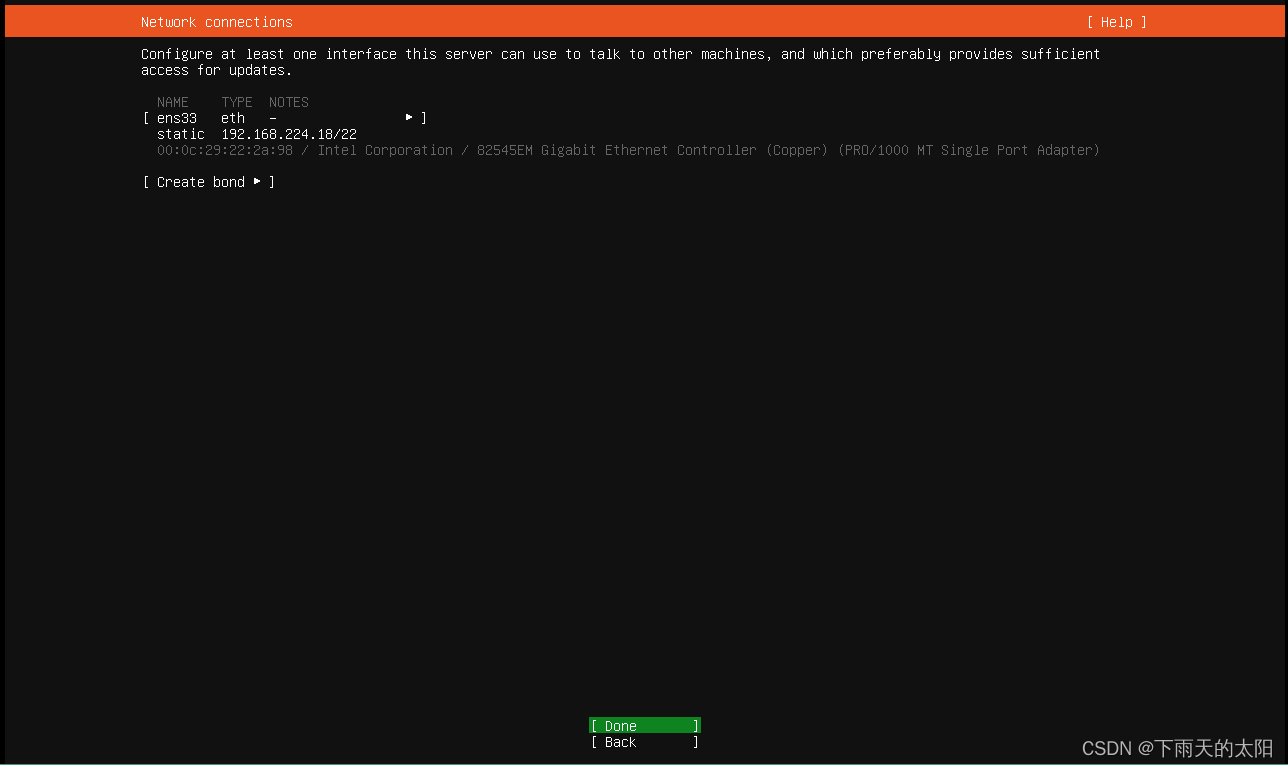Open the Create bond submenu arrow
This screenshot has height=768, width=1288.
pos(258,181)
